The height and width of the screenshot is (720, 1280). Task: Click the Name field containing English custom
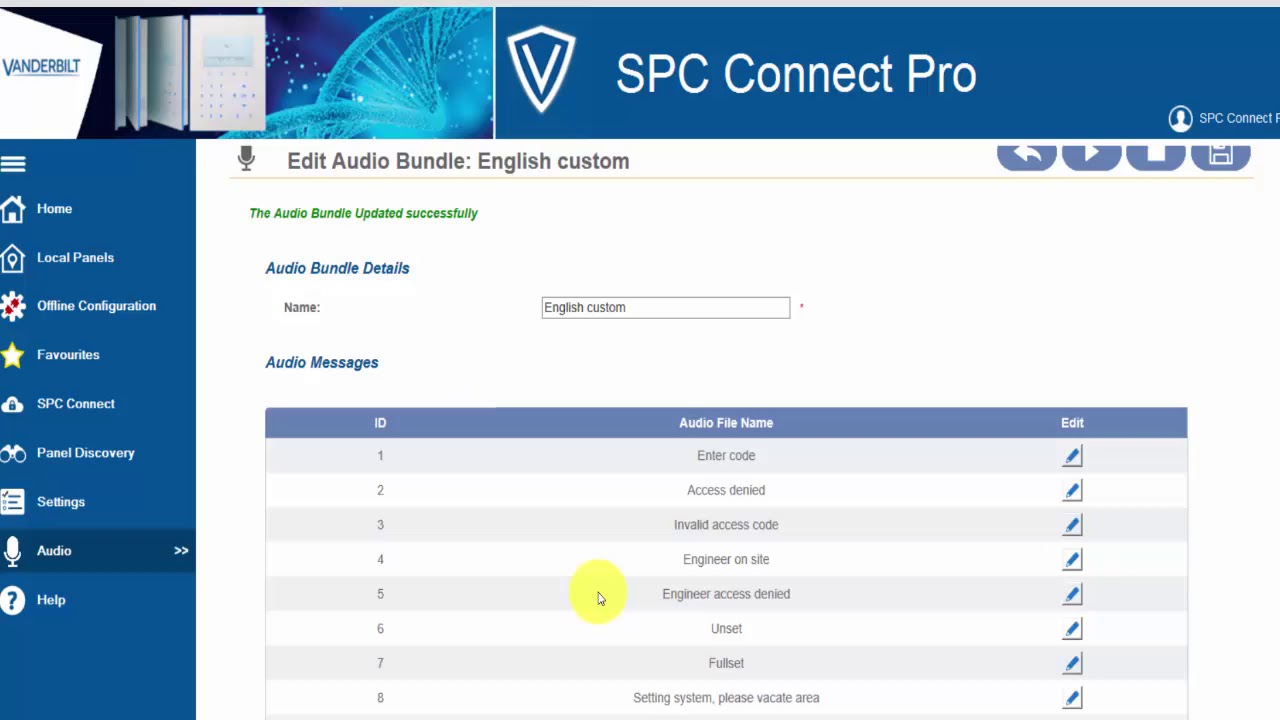(666, 308)
